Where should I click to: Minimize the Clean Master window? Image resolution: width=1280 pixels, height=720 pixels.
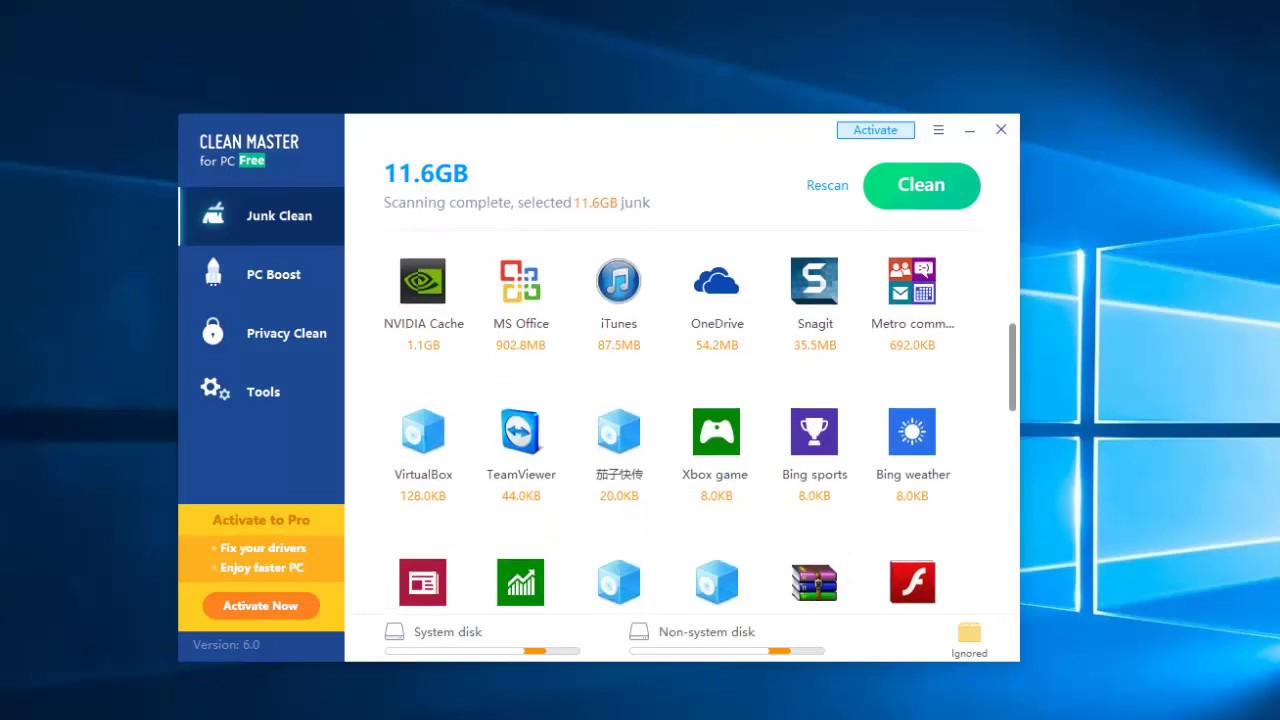[x=969, y=130]
